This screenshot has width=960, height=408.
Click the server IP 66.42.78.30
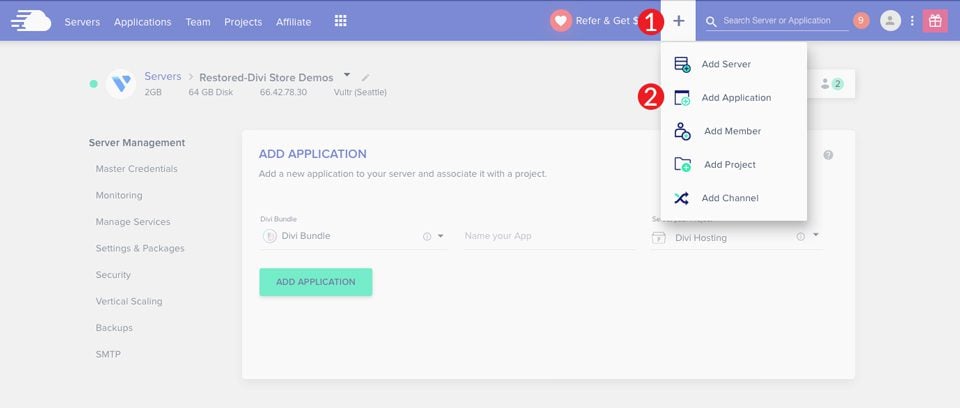click(x=283, y=93)
